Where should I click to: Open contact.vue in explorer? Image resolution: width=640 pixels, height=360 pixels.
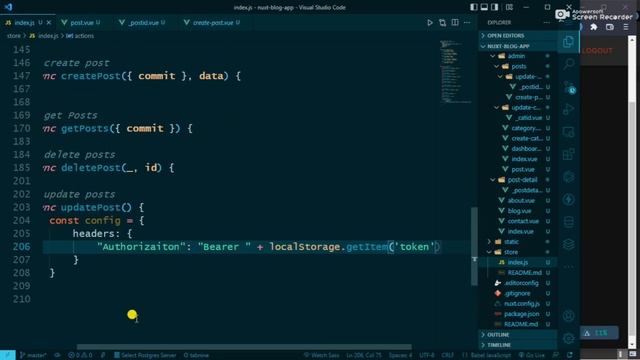click(x=523, y=221)
